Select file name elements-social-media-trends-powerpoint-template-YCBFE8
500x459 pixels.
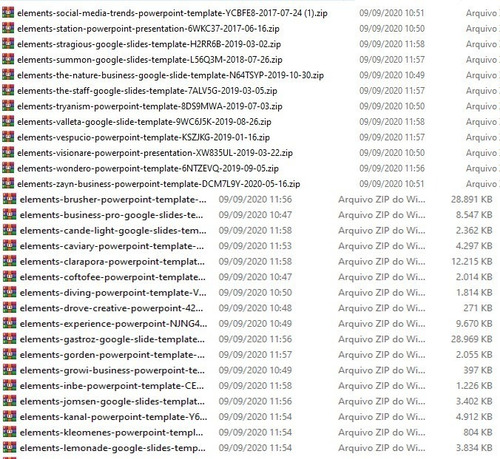(x=172, y=13)
